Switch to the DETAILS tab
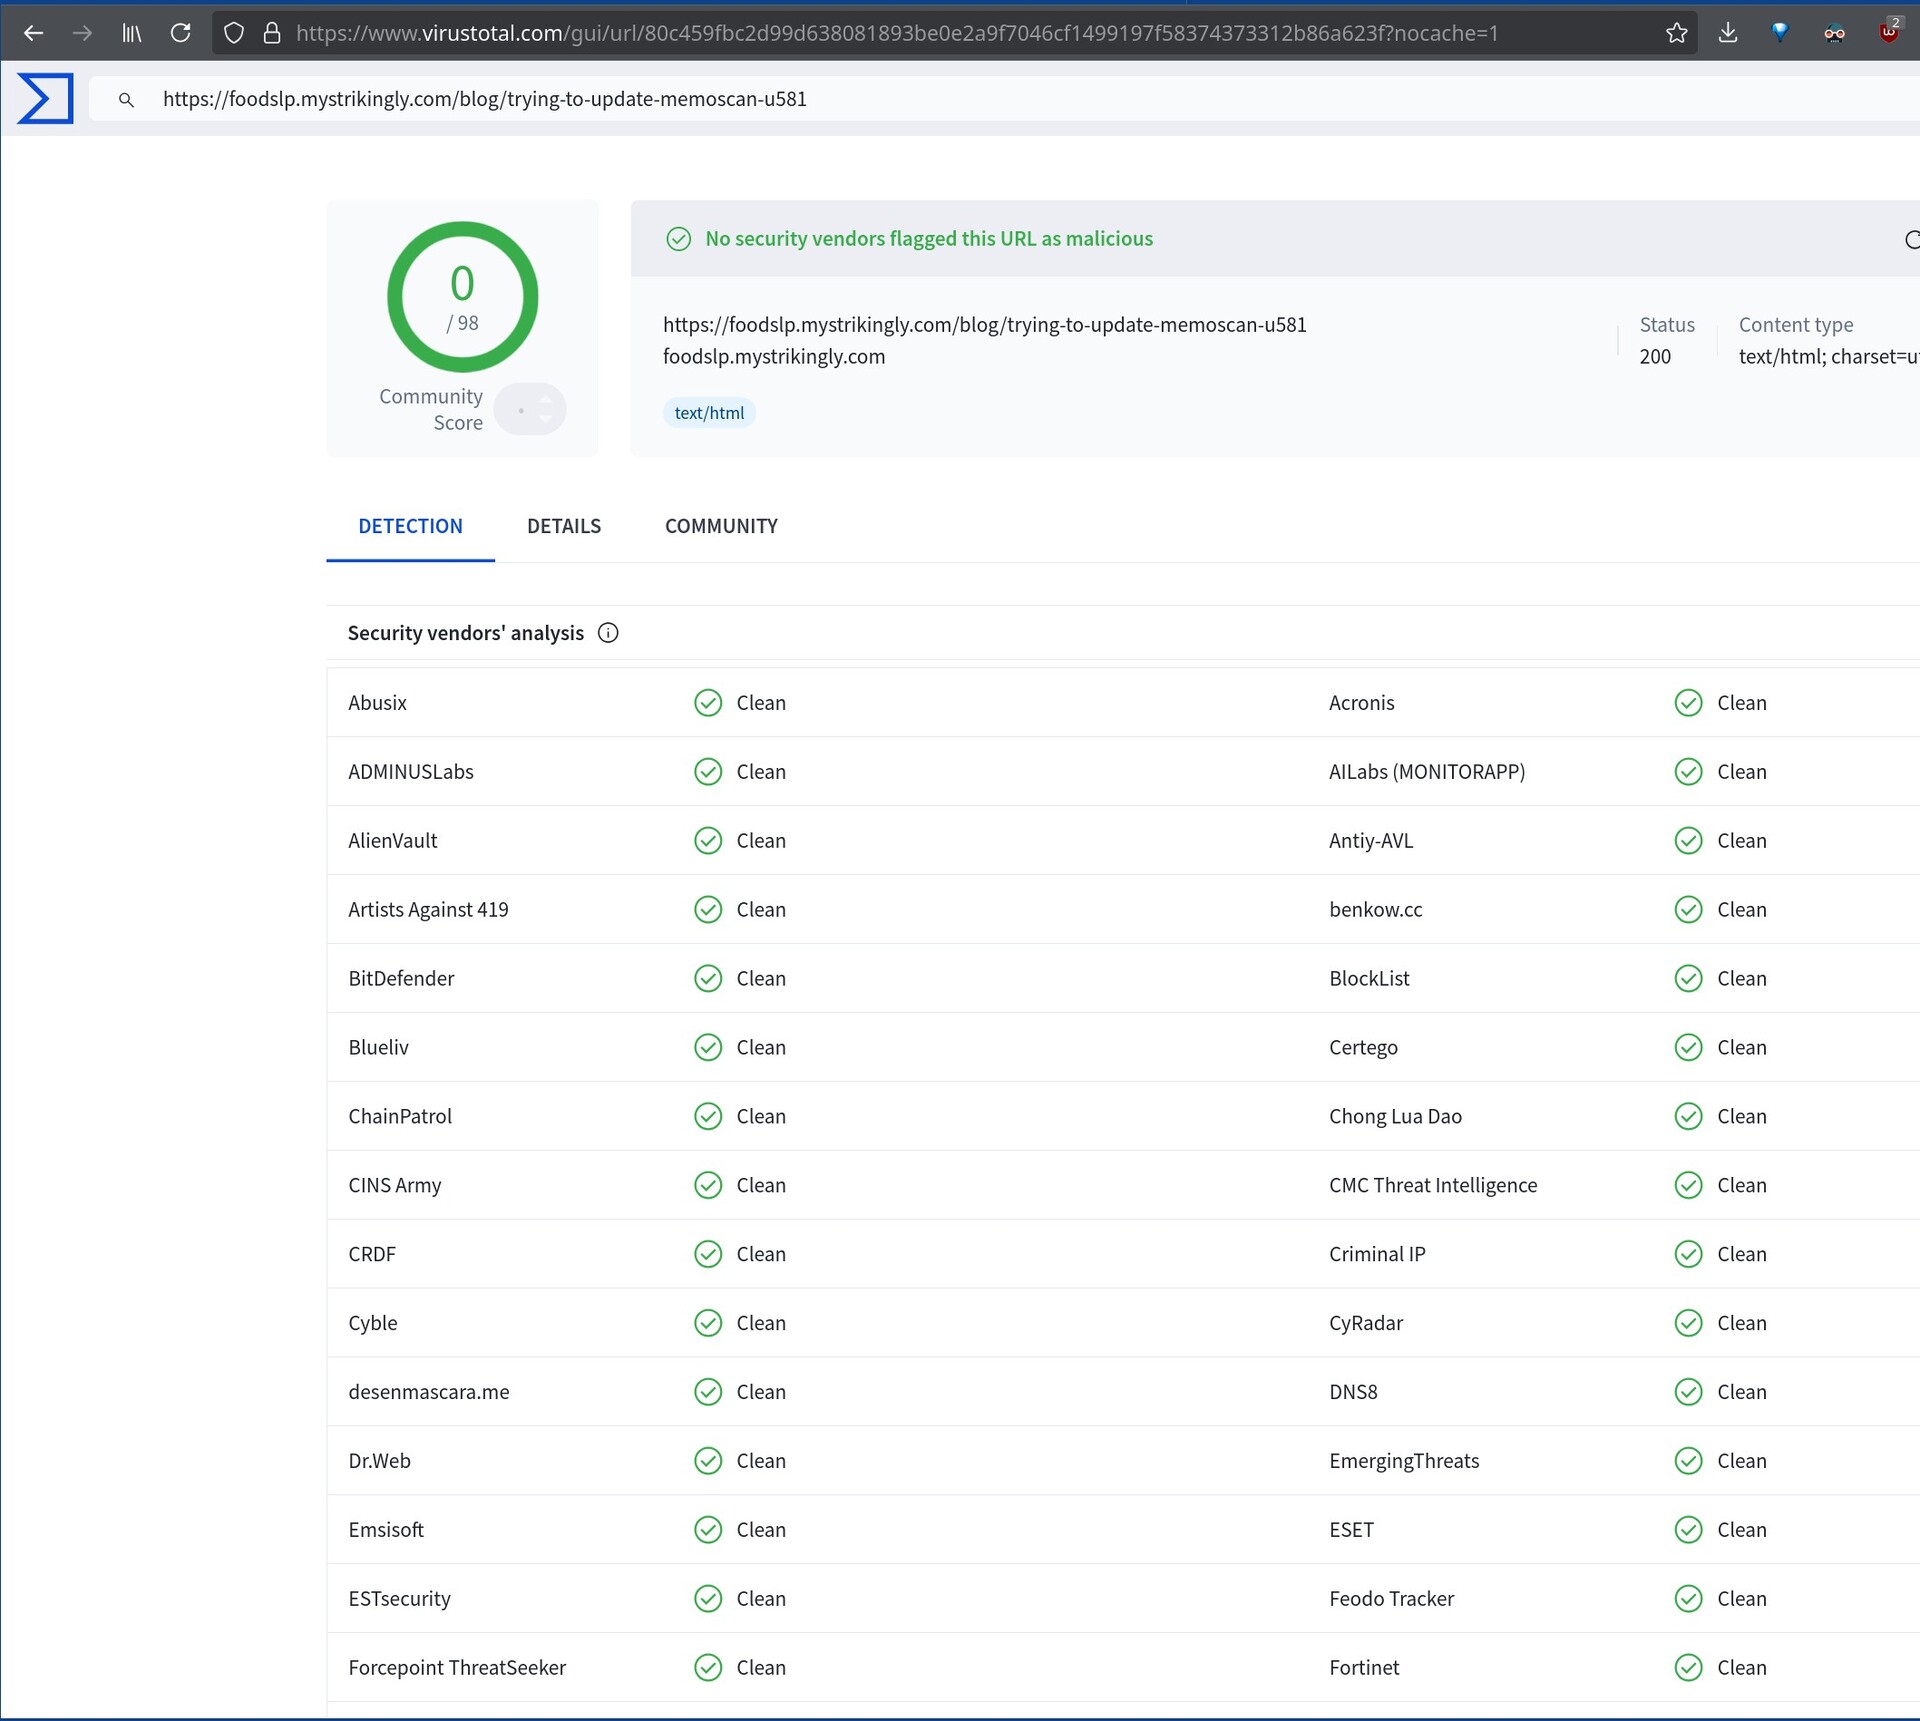The width and height of the screenshot is (1920, 1721). point(563,526)
